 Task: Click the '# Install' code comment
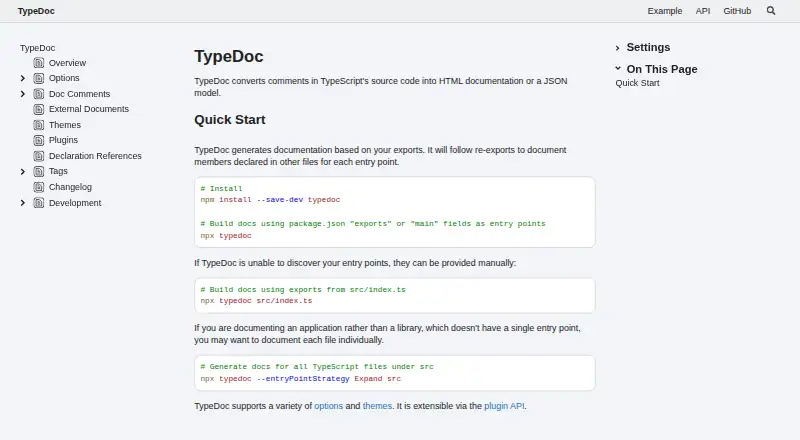[221, 188]
